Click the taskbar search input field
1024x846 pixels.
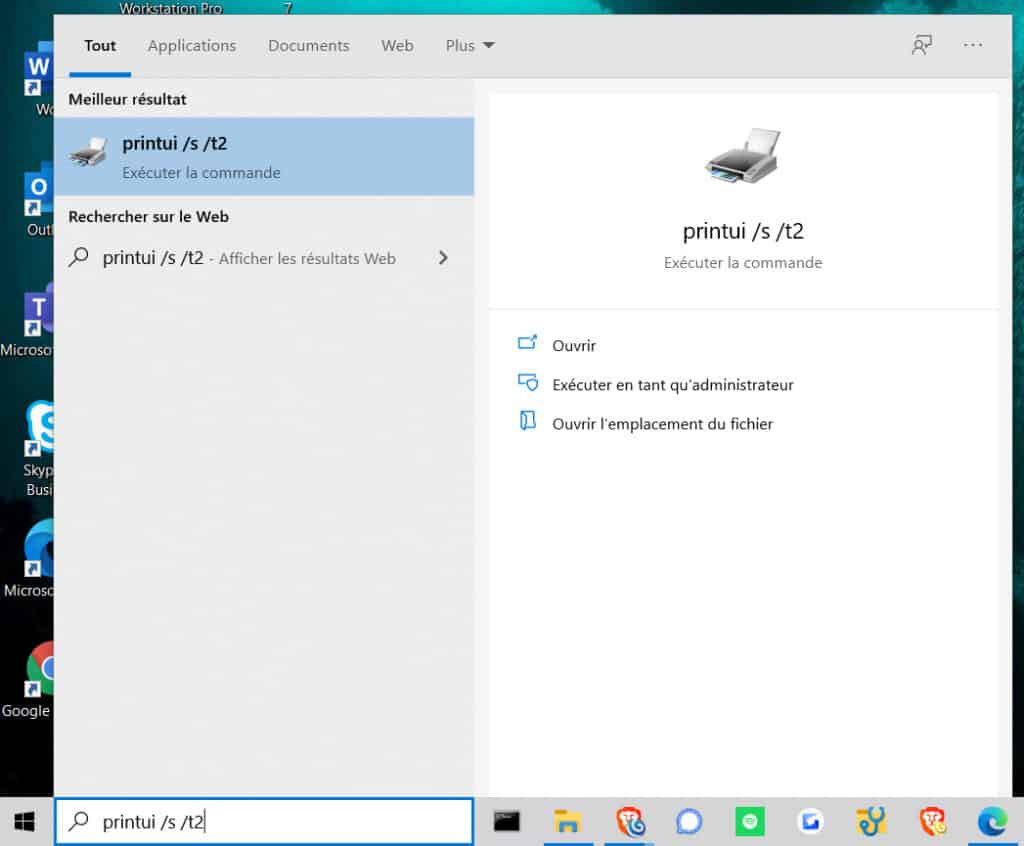[x=264, y=821]
